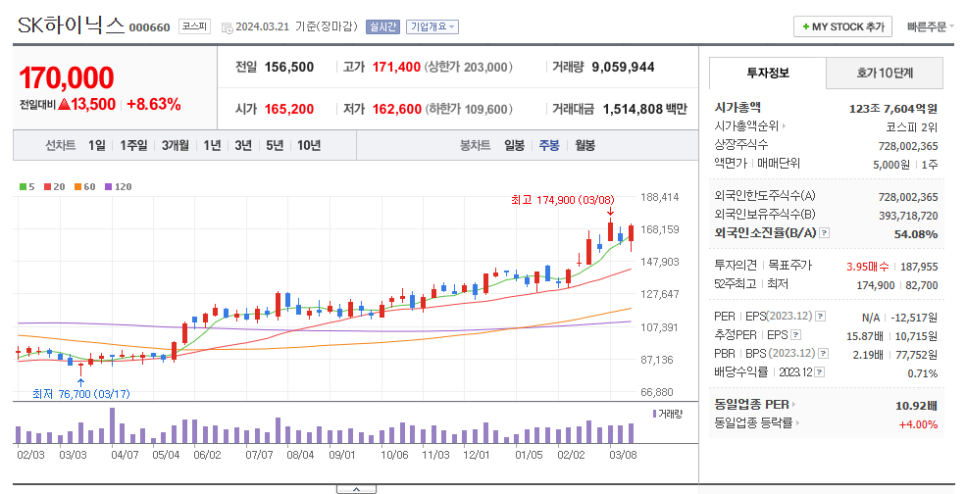Click the 외국인보유주식수 value 393,718,720
This screenshot has height=494, width=966.
pos(908,216)
